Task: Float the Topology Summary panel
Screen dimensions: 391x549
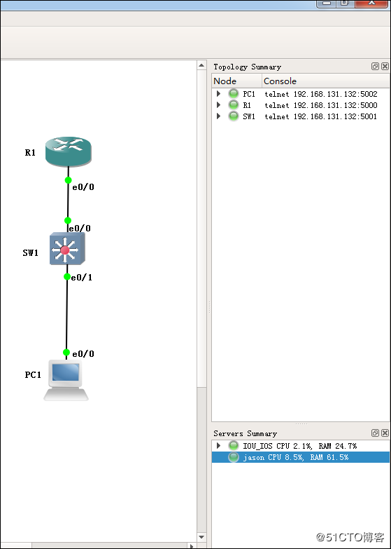Action: click(375, 66)
